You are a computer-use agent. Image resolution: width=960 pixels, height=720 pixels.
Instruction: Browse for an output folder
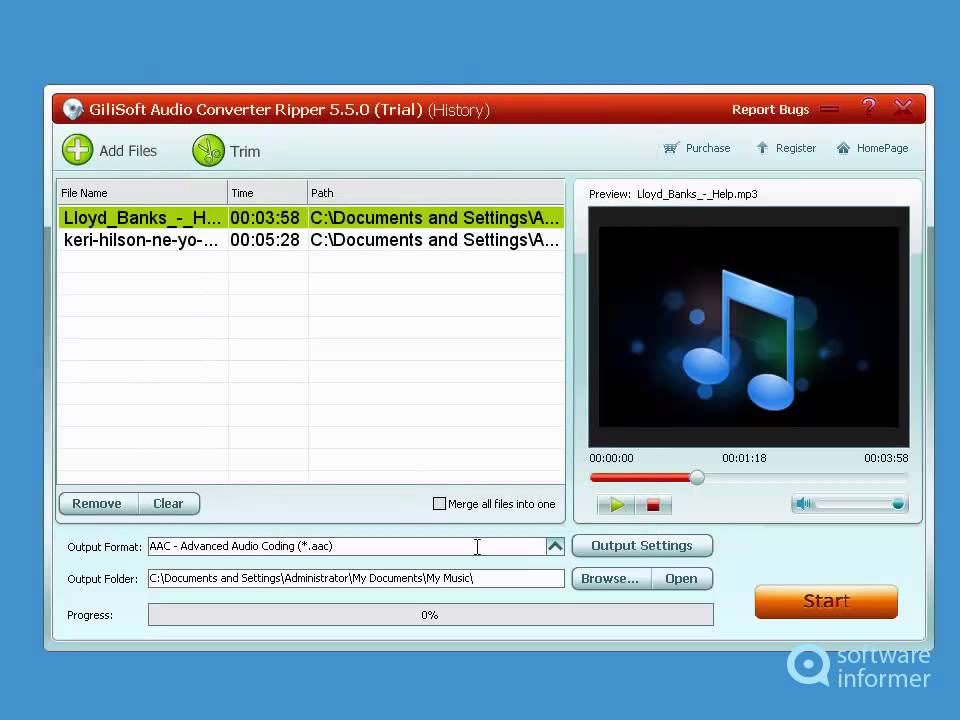[x=610, y=579]
